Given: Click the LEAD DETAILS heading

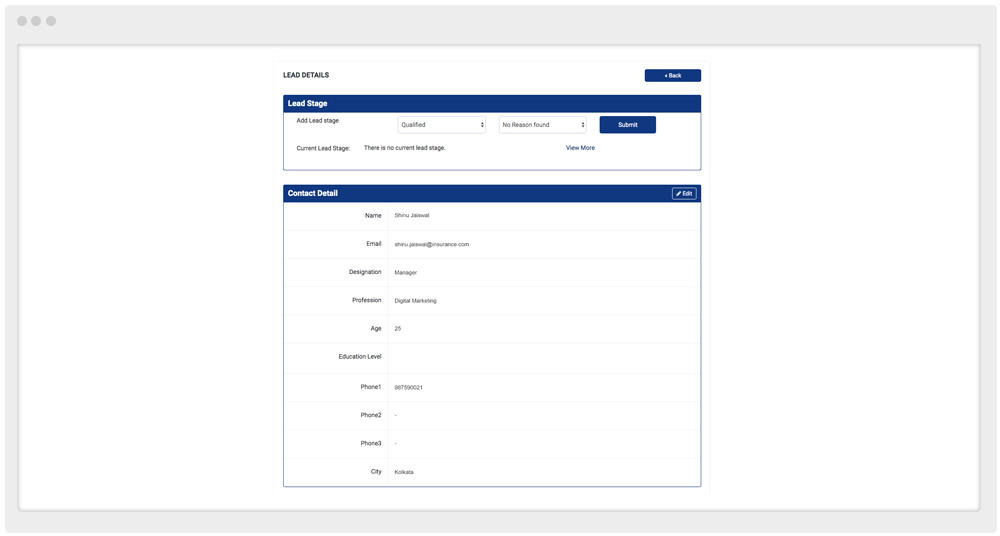Looking at the screenshot, I should (x=306, y=75).
